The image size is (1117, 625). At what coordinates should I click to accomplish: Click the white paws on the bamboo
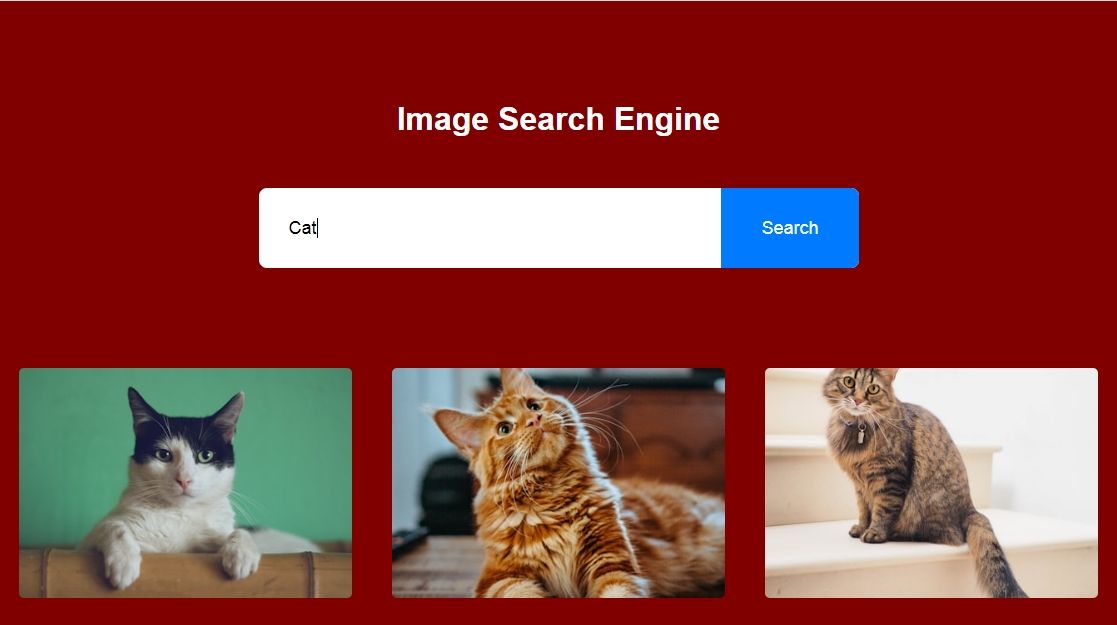pyautogui.click(x=182, y=559)
